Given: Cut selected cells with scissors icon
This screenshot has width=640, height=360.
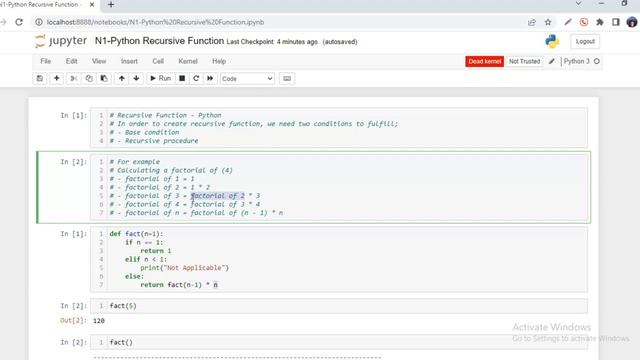Looking at the screenshot, I should [73, 78].
